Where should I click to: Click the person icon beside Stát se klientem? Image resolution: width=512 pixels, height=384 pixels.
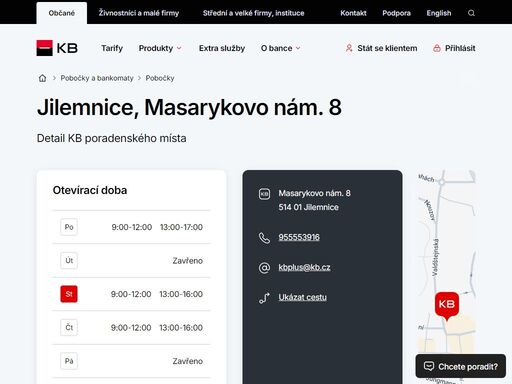point(349,48)
